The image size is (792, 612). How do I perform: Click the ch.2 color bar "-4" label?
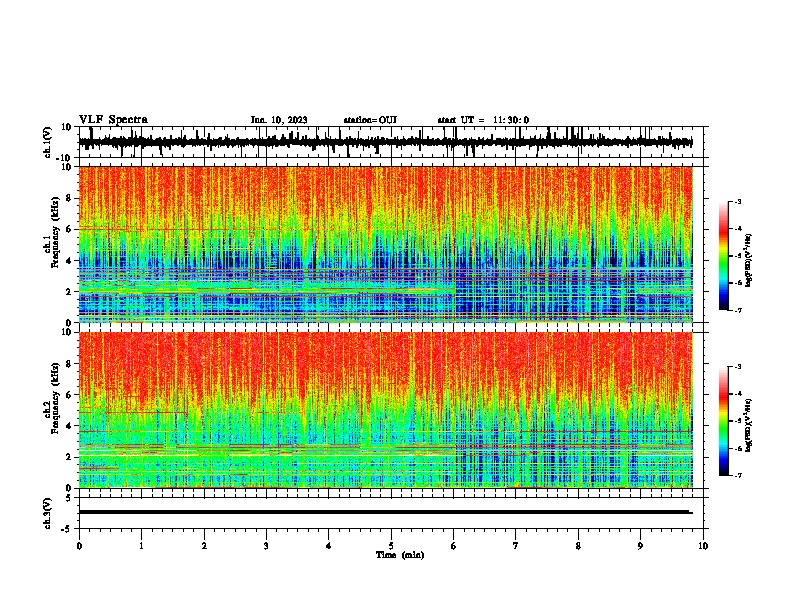(x=738, y=394)
